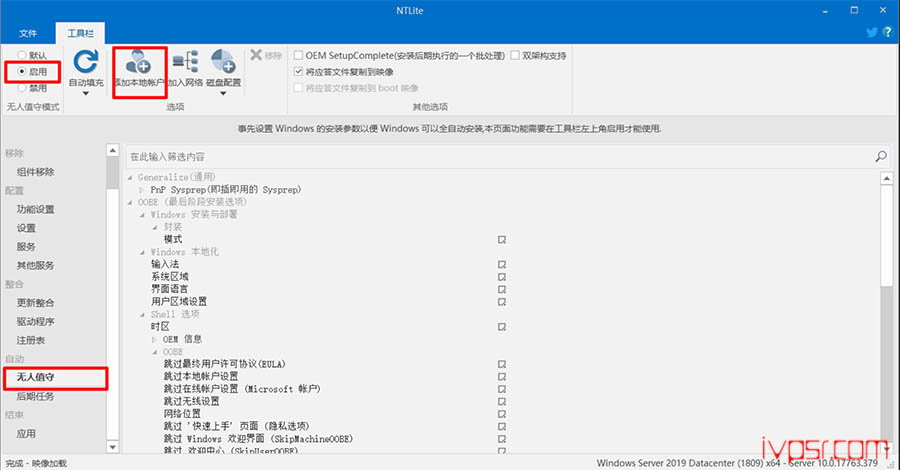This screenshot has height=470, width=900.
Task: Click edit icon for SkipMachineOOBE row
Action: (x=502, y=439)
